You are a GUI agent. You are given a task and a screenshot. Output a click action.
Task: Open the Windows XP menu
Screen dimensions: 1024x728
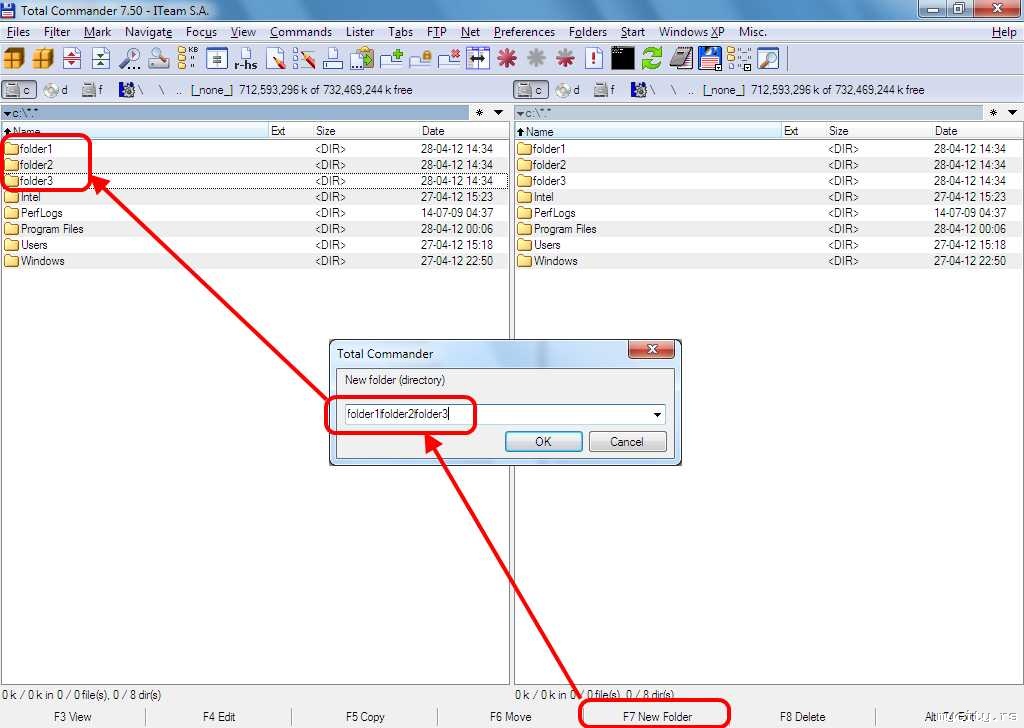(692, 32)
